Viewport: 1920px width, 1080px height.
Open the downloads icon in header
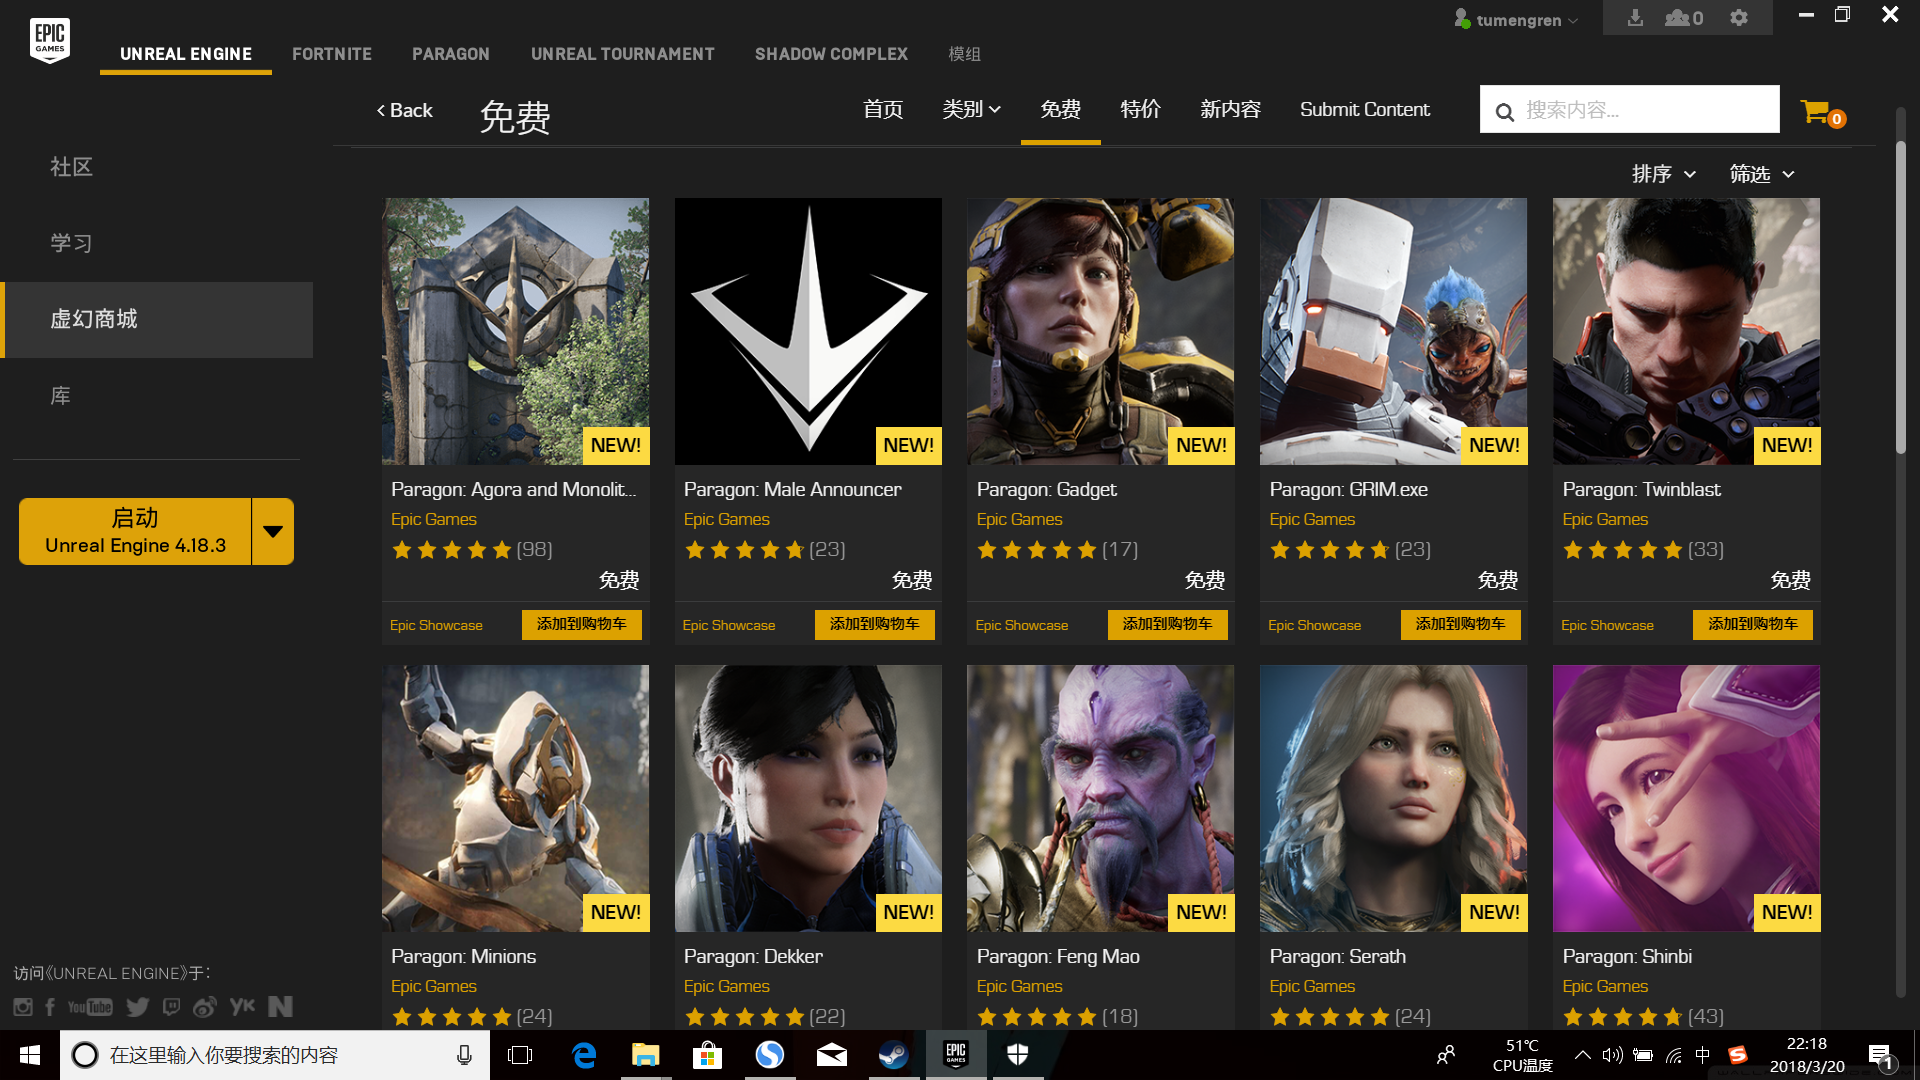pos(1635,18)
